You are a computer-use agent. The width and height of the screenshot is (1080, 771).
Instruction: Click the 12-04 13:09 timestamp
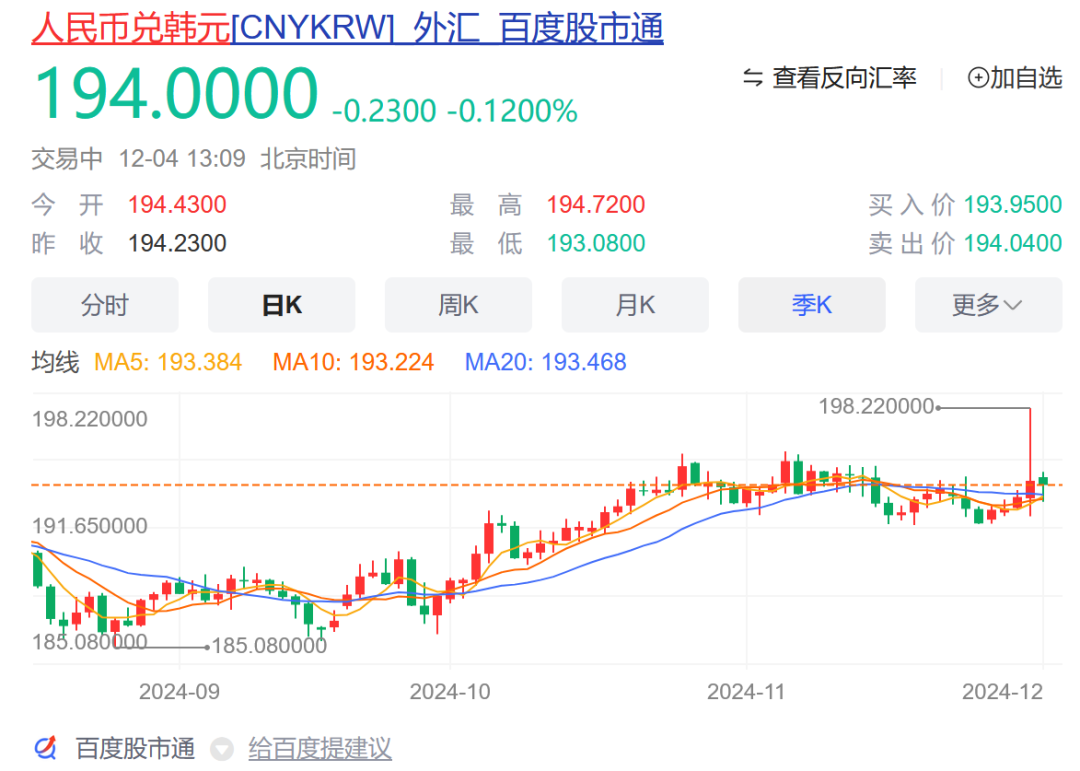(182, 159)
